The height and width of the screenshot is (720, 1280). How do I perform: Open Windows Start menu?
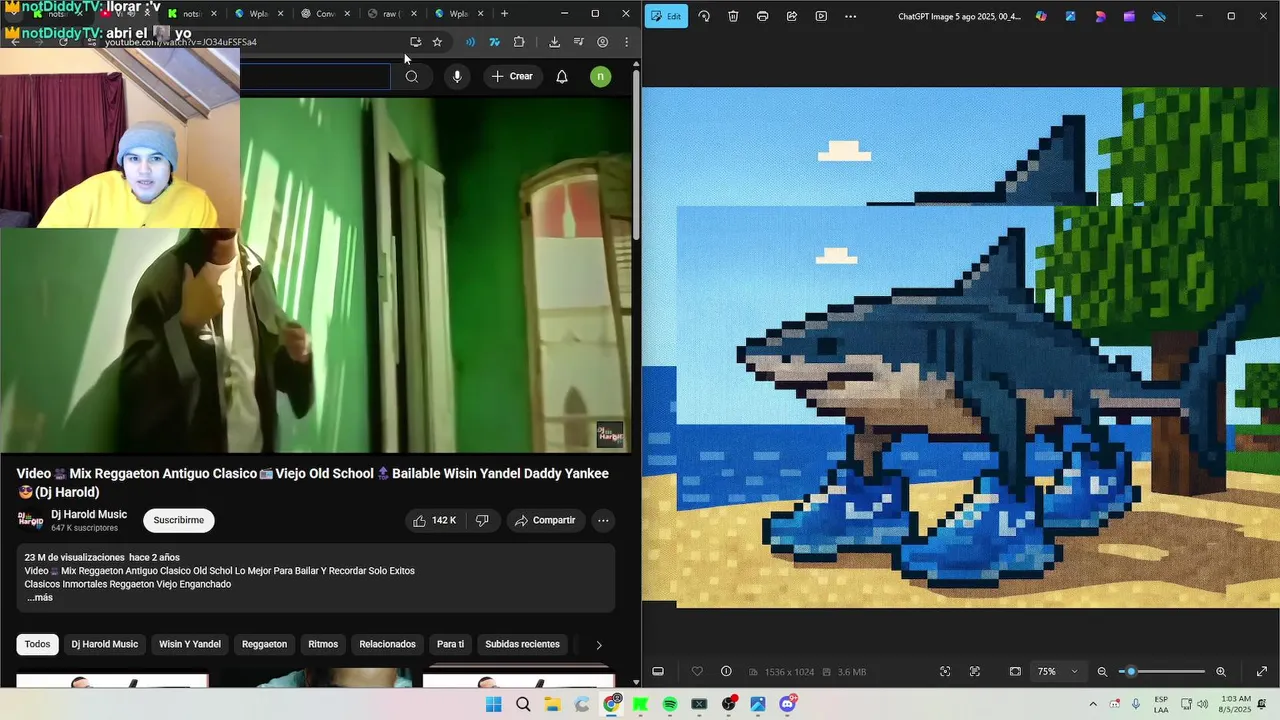pyautogui.click(x=493, y=704)
